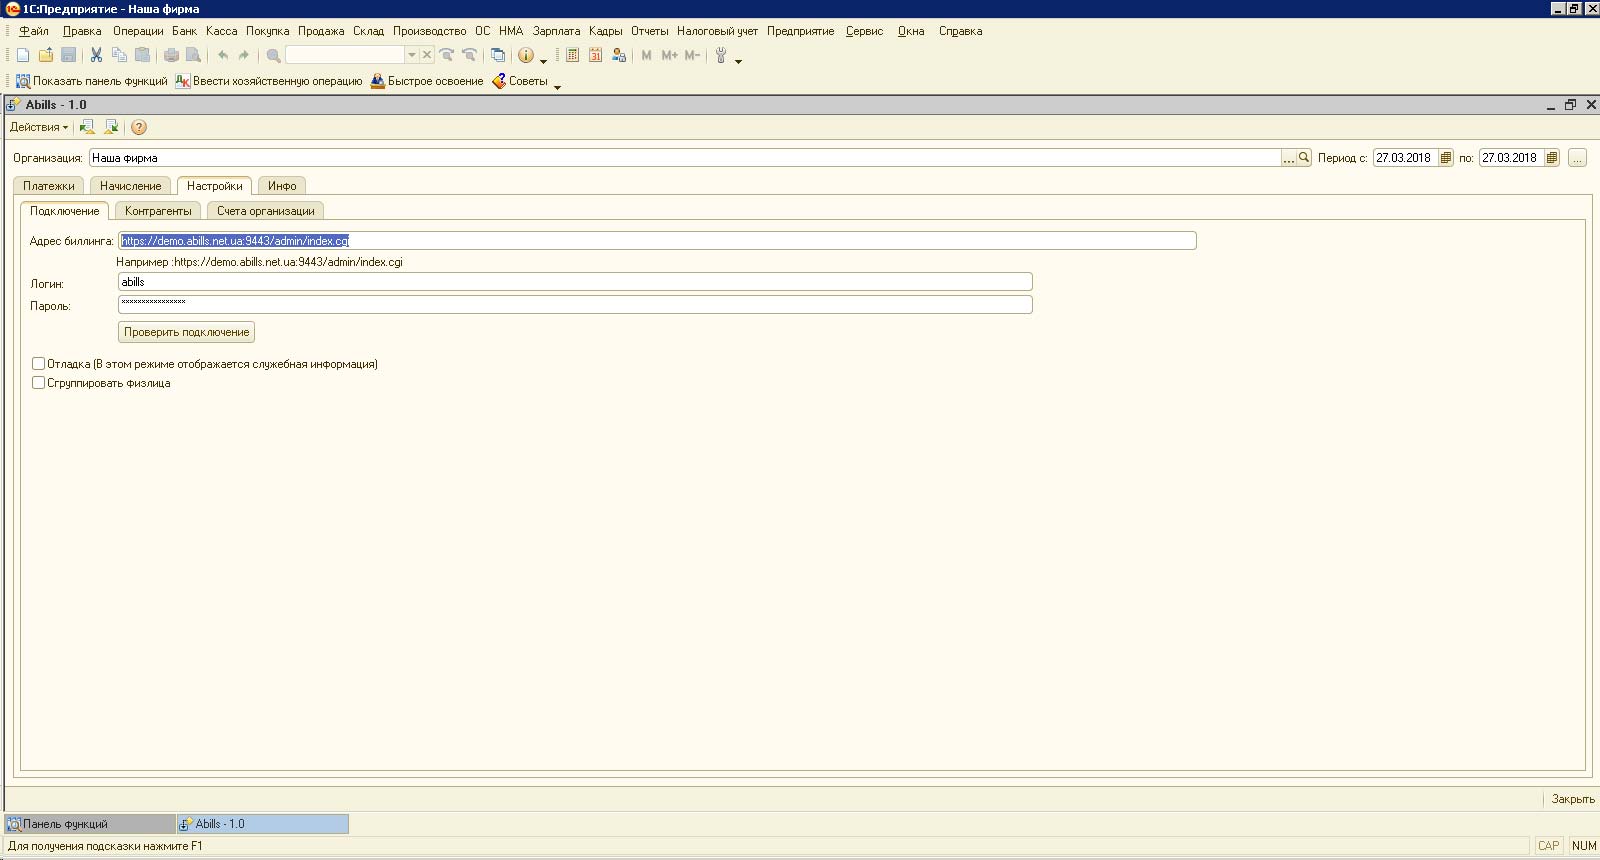Select Abills - 1.0 in window panel
Screen dimensions: 1600x860
tap(263, 824)
